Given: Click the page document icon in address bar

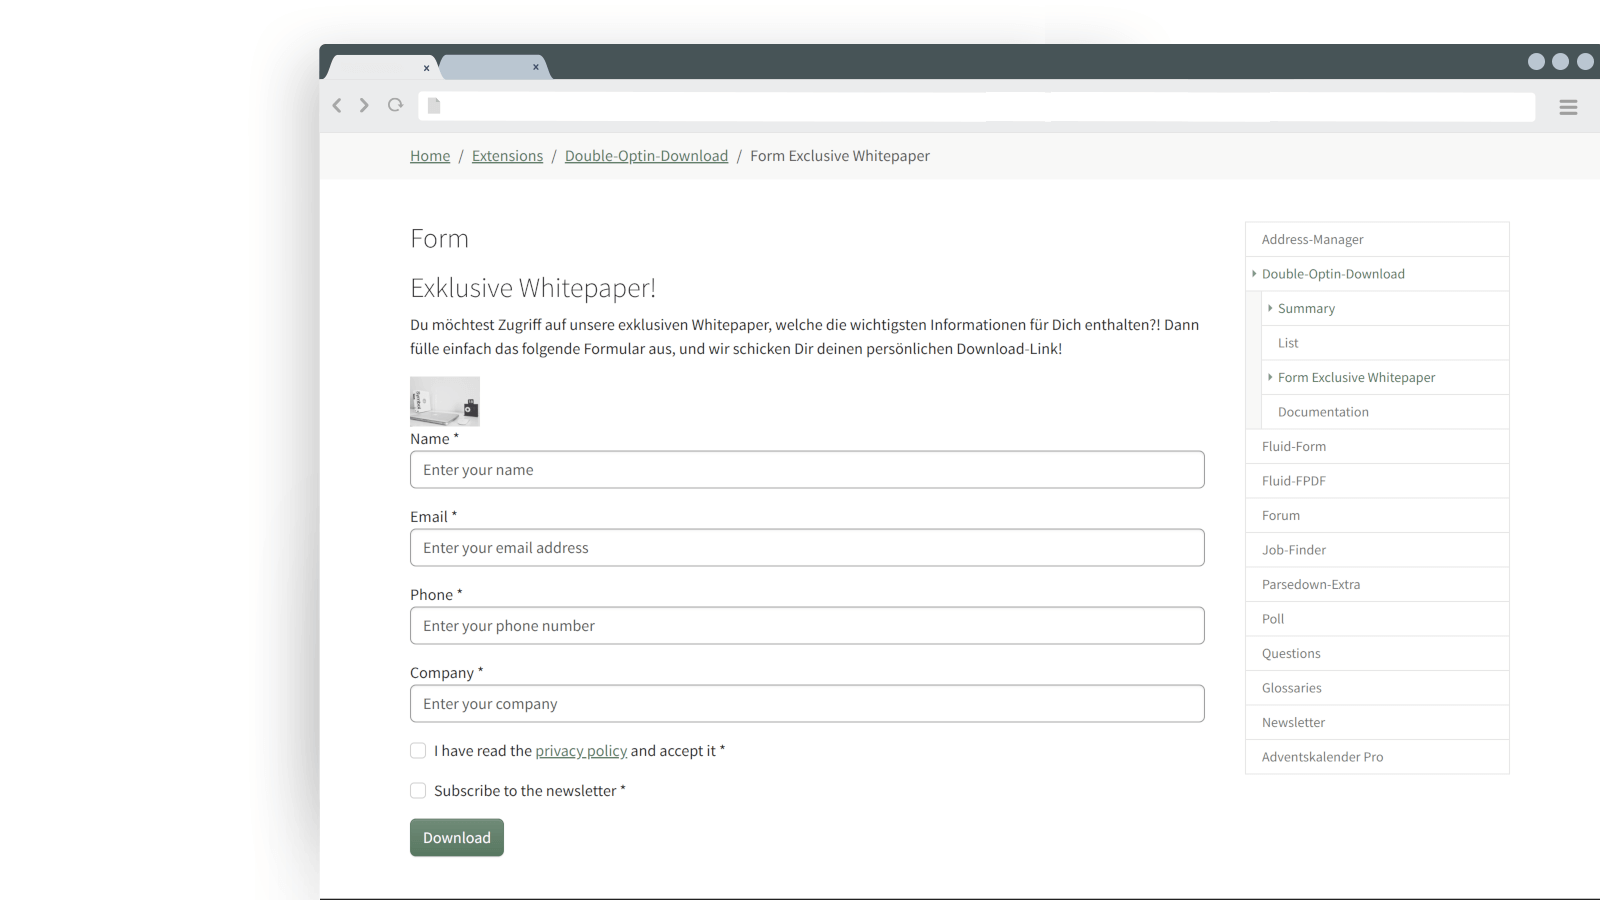Looking at the screenshot, I should [x=434, y=106].
